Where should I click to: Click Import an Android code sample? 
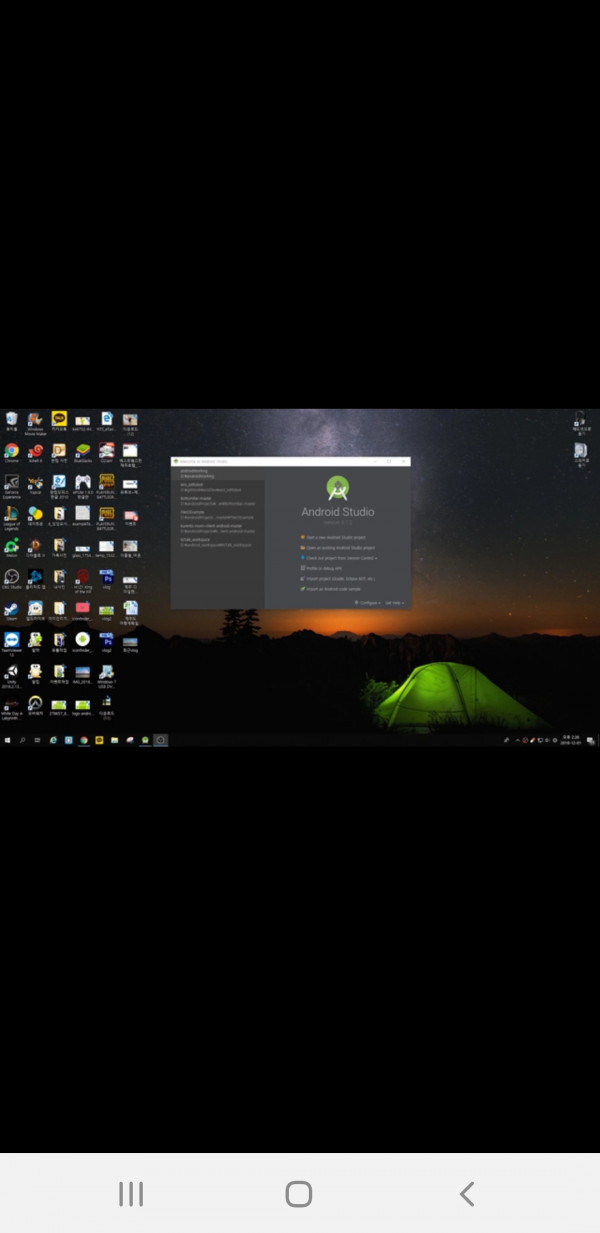(x=331, y=589)
